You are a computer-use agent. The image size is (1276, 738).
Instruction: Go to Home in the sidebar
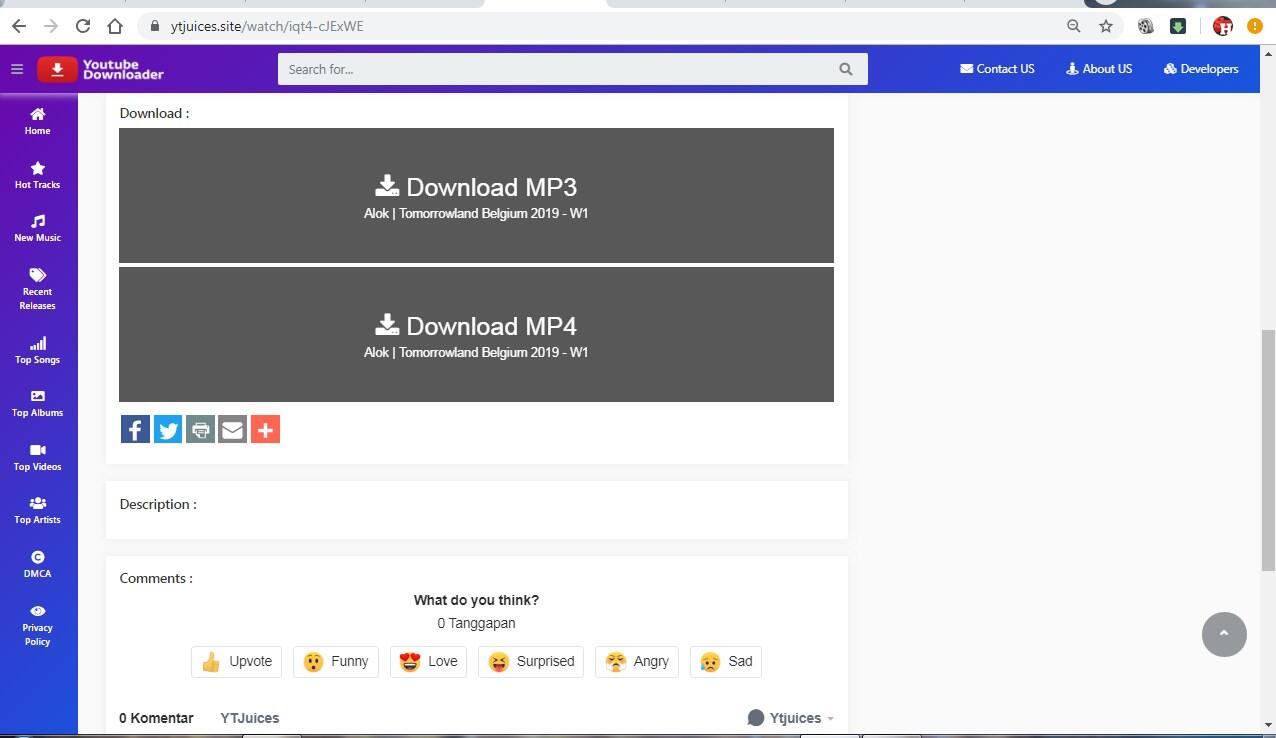coord(38,121)
